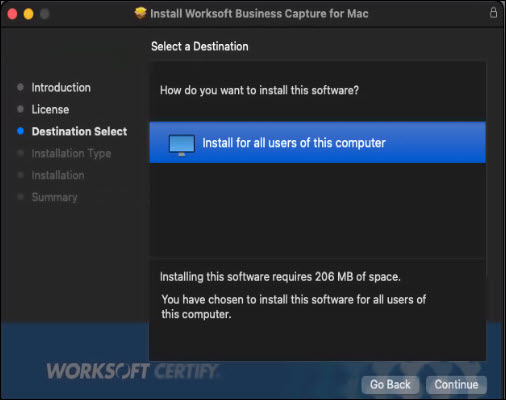Viewport: 506px width, 400px height.
Task: Click the Select a Destination heading
Action: click(x=200, y=46)
